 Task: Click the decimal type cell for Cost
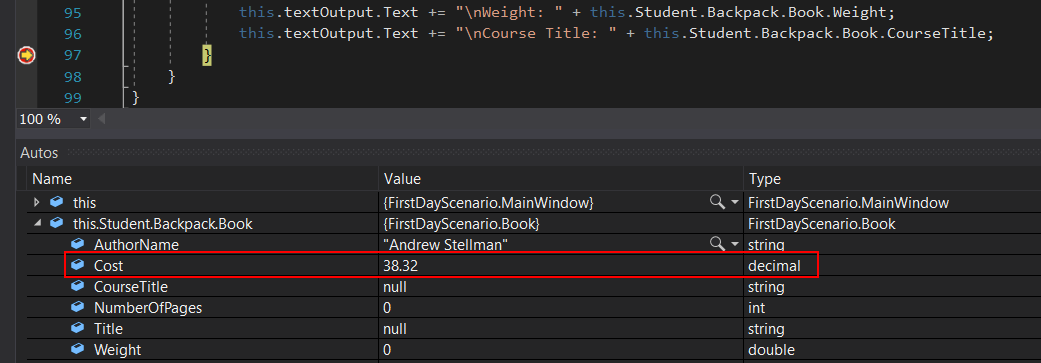point(775,266)
